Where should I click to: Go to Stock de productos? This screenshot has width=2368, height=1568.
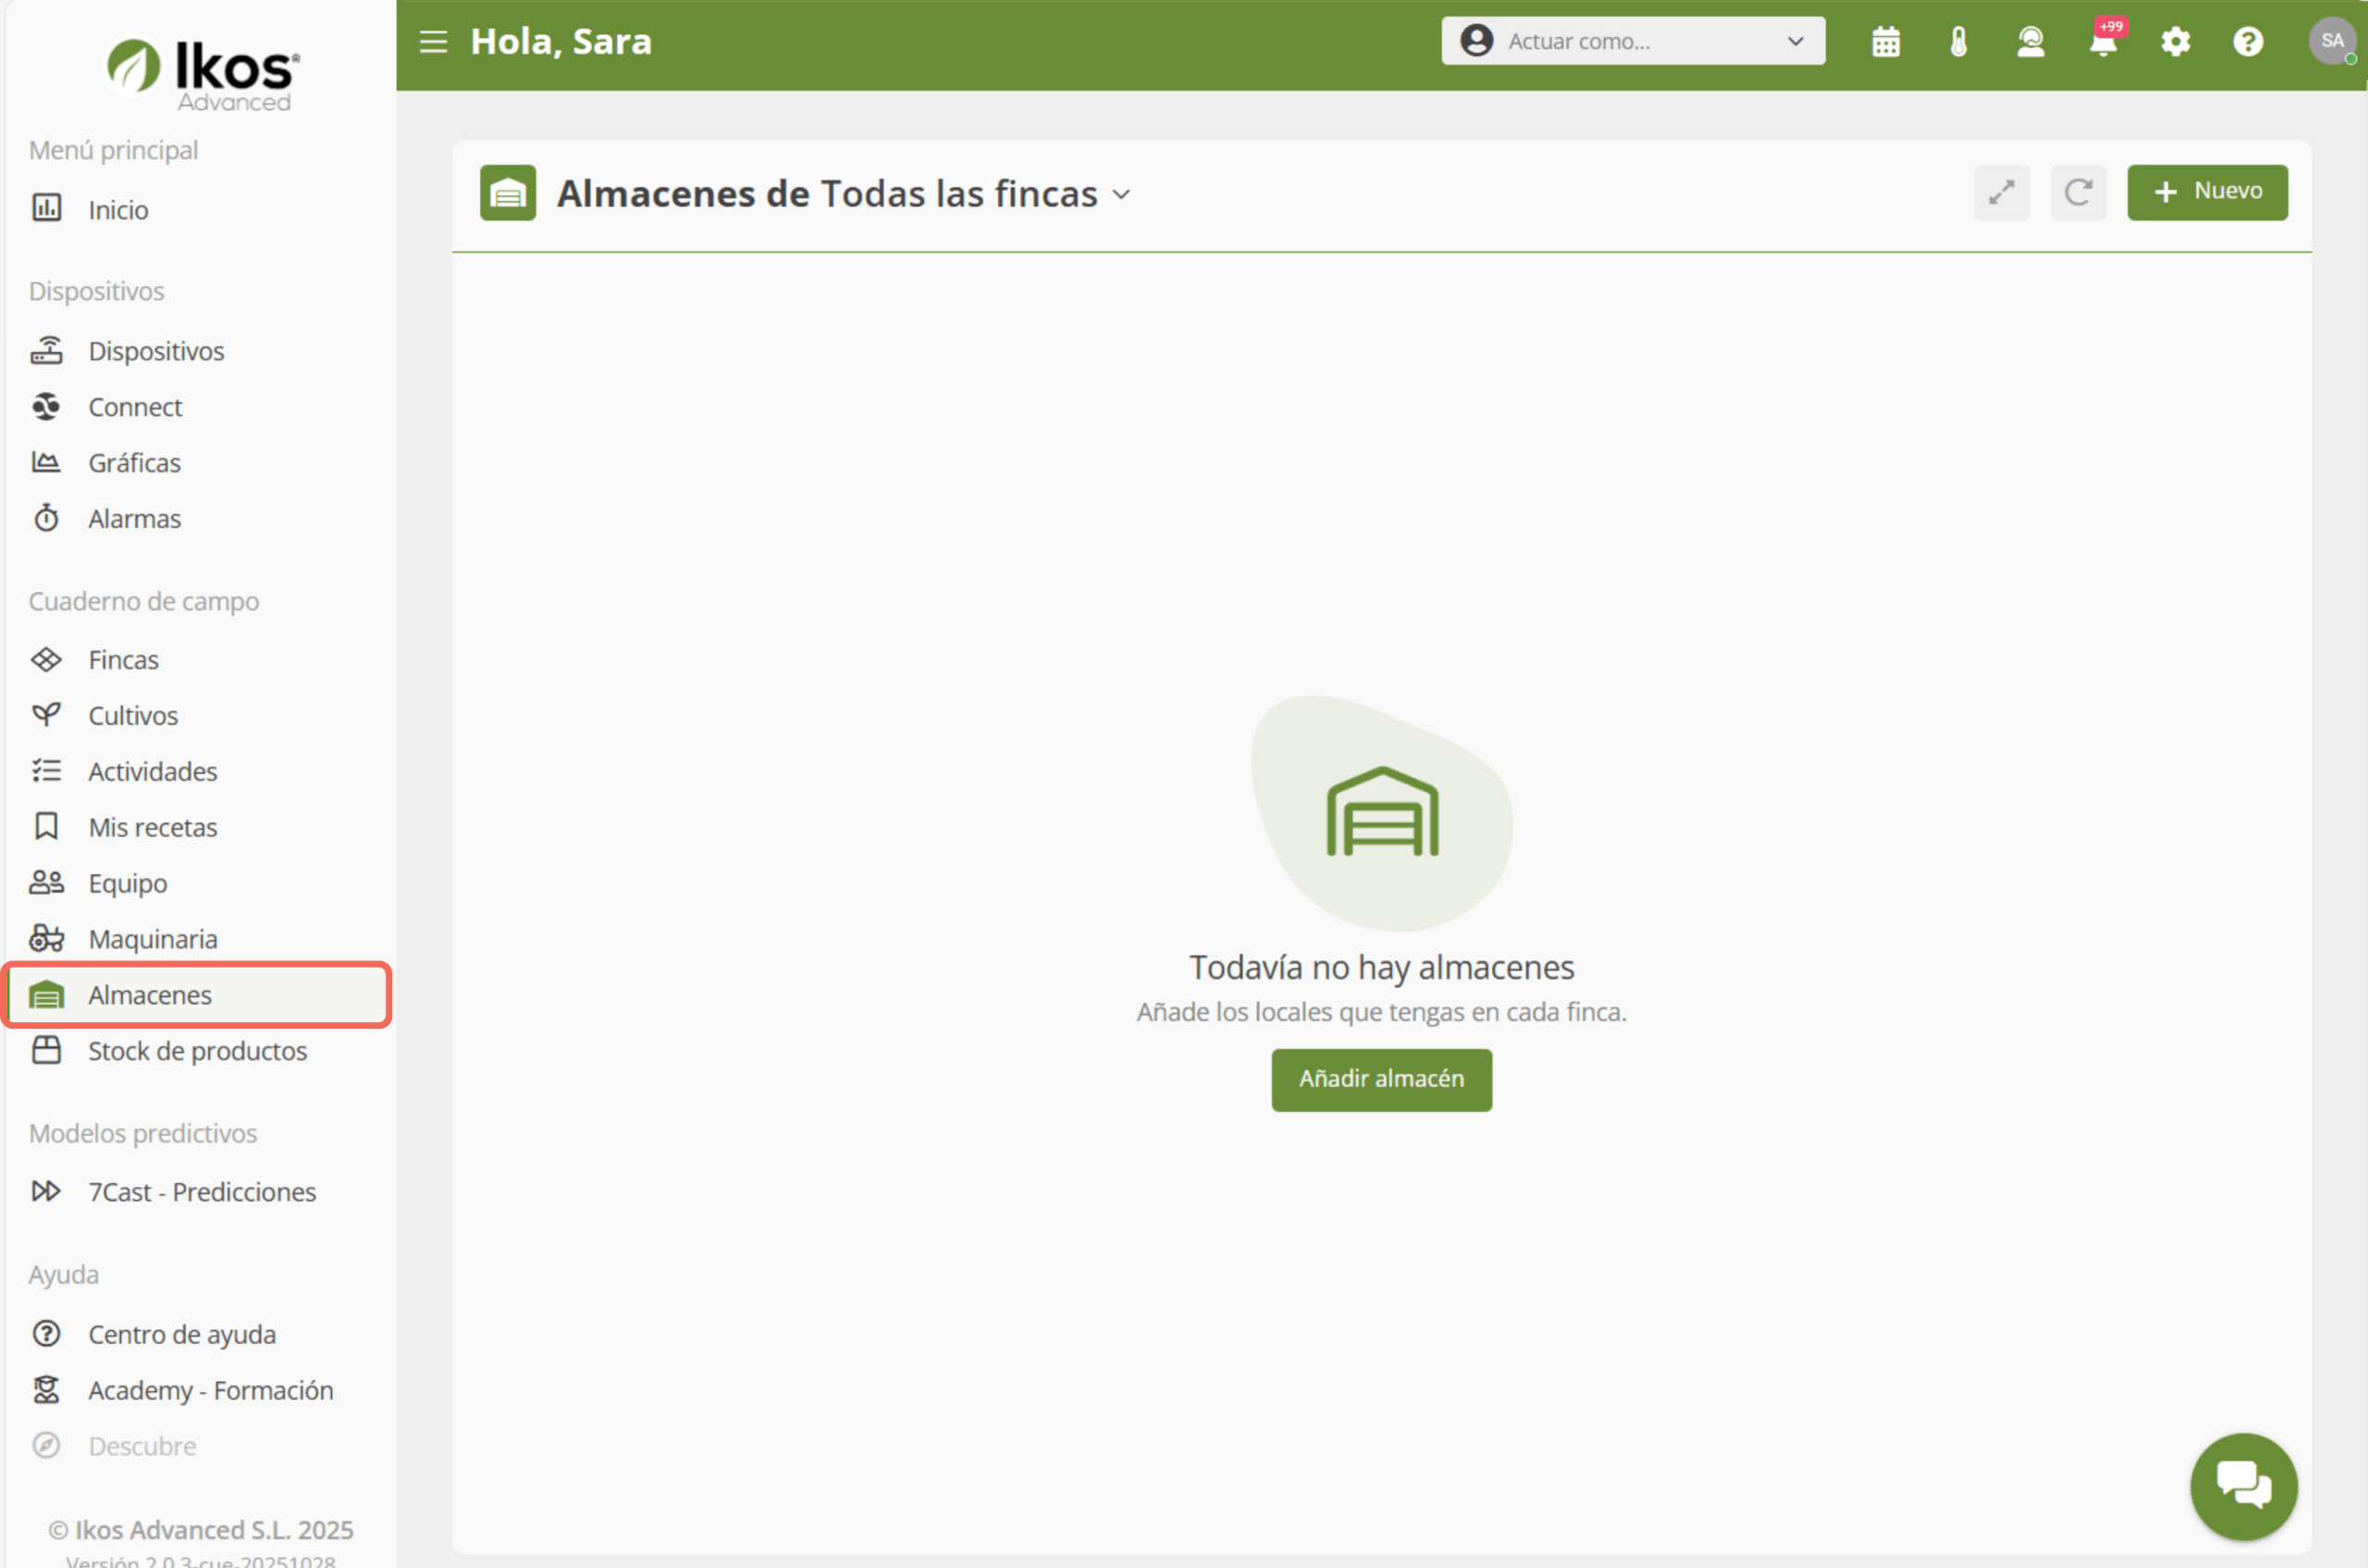point(197,1051)
